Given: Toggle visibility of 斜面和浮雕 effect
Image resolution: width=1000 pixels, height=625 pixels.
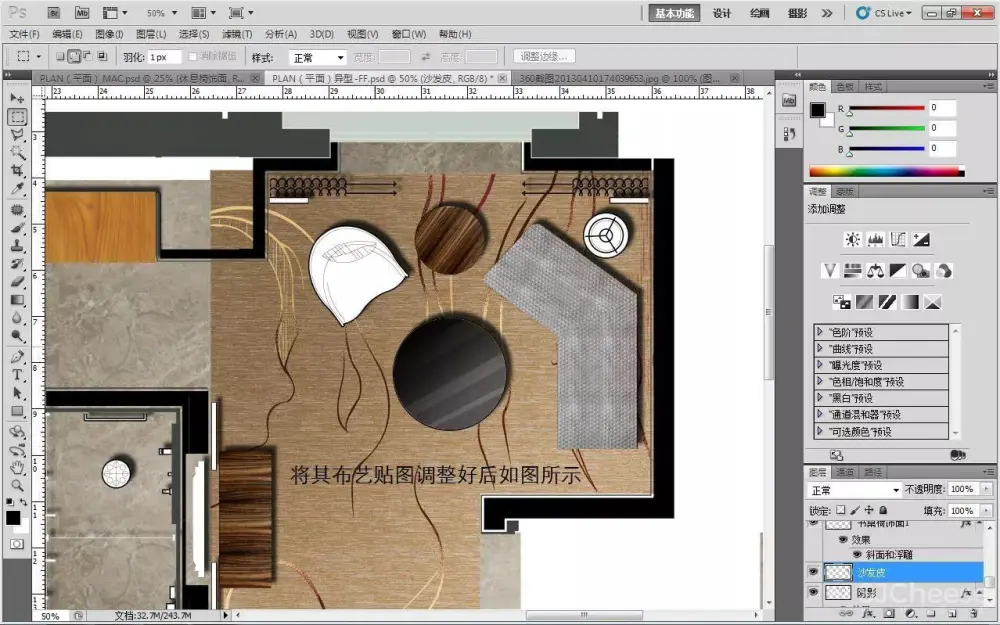Looking at the screenshot, I should point(856,554).
